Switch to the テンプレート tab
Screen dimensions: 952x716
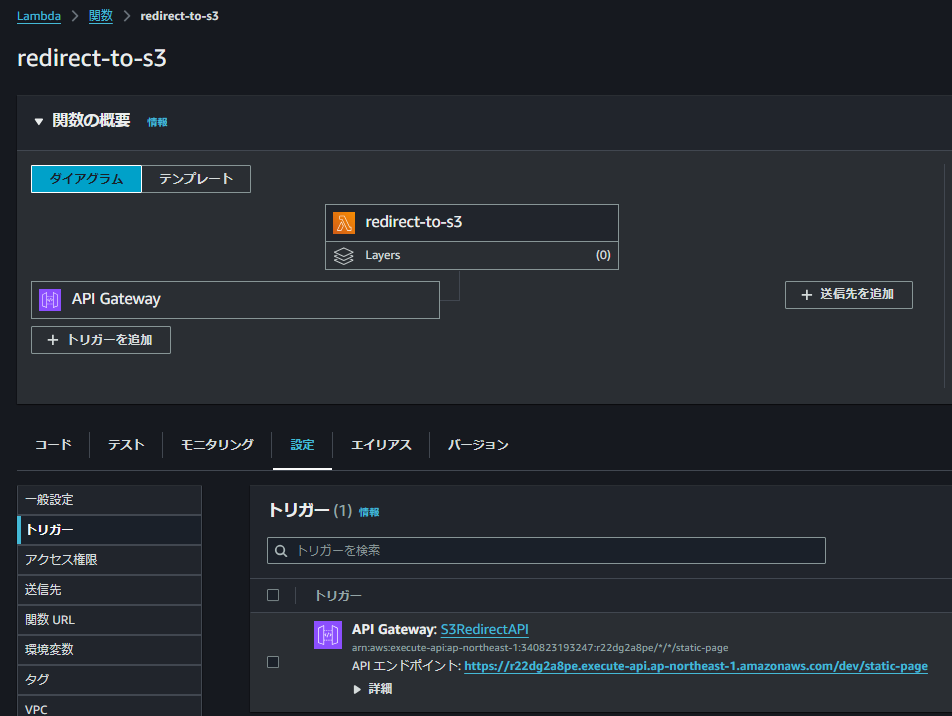point(196,178)
